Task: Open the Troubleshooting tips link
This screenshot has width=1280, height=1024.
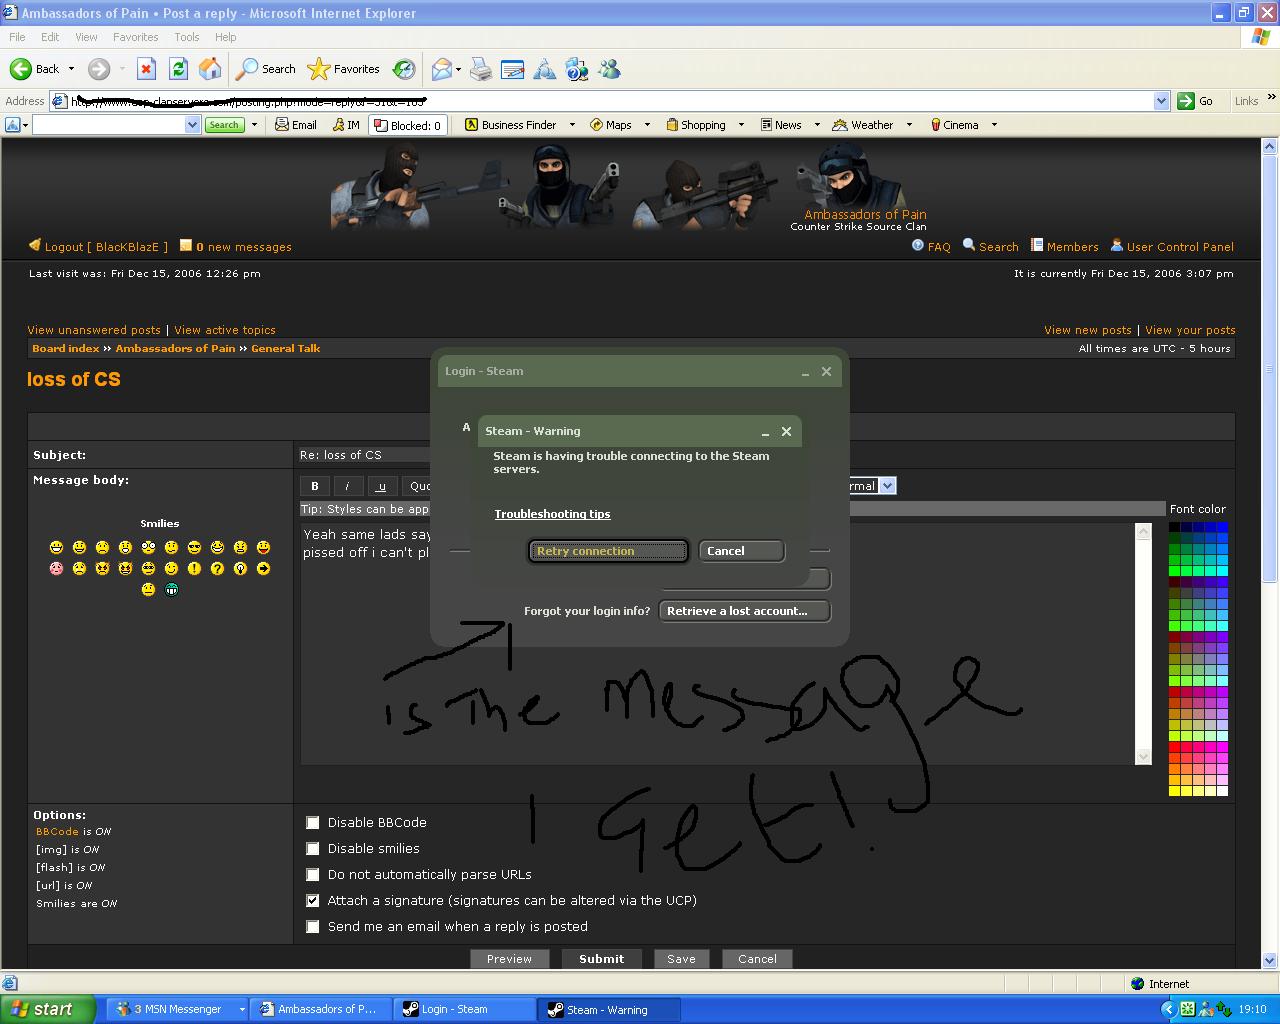Action: tap(552, 514)
